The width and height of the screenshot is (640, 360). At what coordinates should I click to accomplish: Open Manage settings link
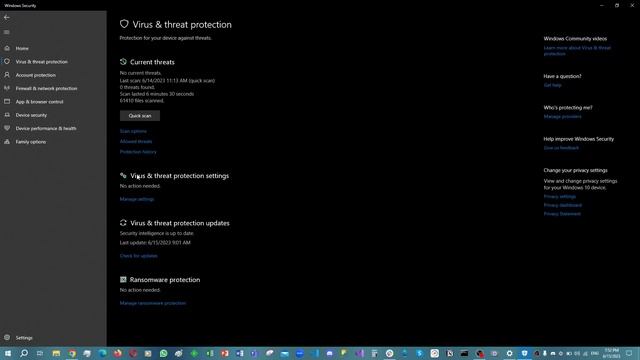pos(137,200)
